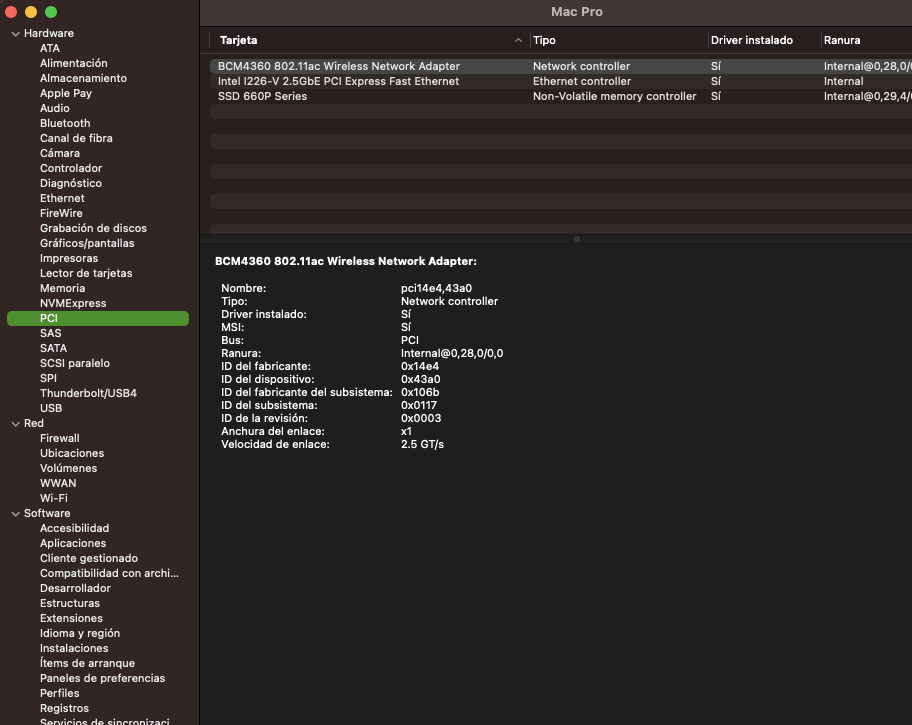This screenshot has width=912, height=725.
Task: Select NVMExpress sidebar entry
Action: pyautogui.click(x=73, y=304)
